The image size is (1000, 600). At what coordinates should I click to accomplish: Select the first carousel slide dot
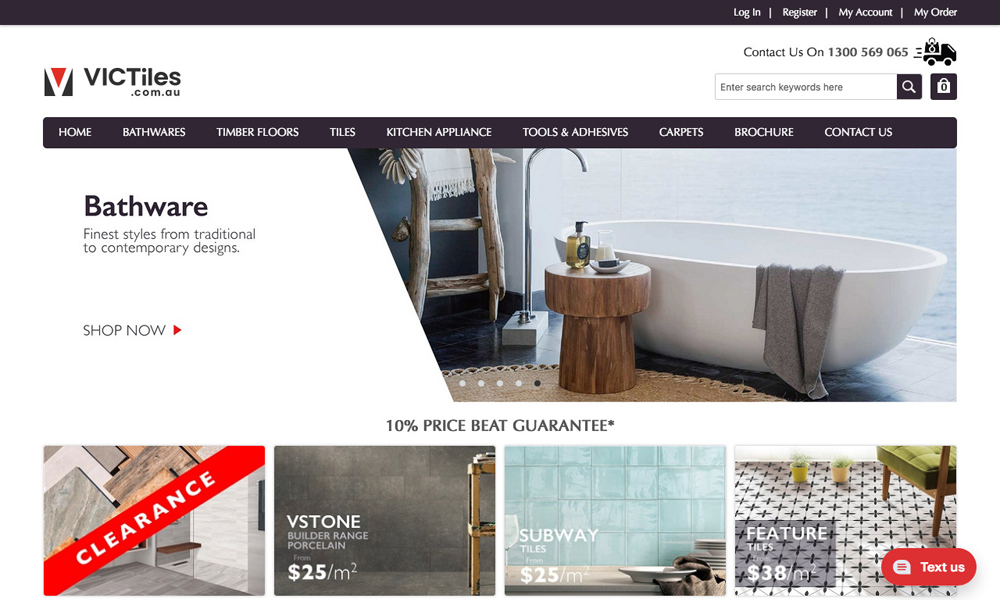462,383
